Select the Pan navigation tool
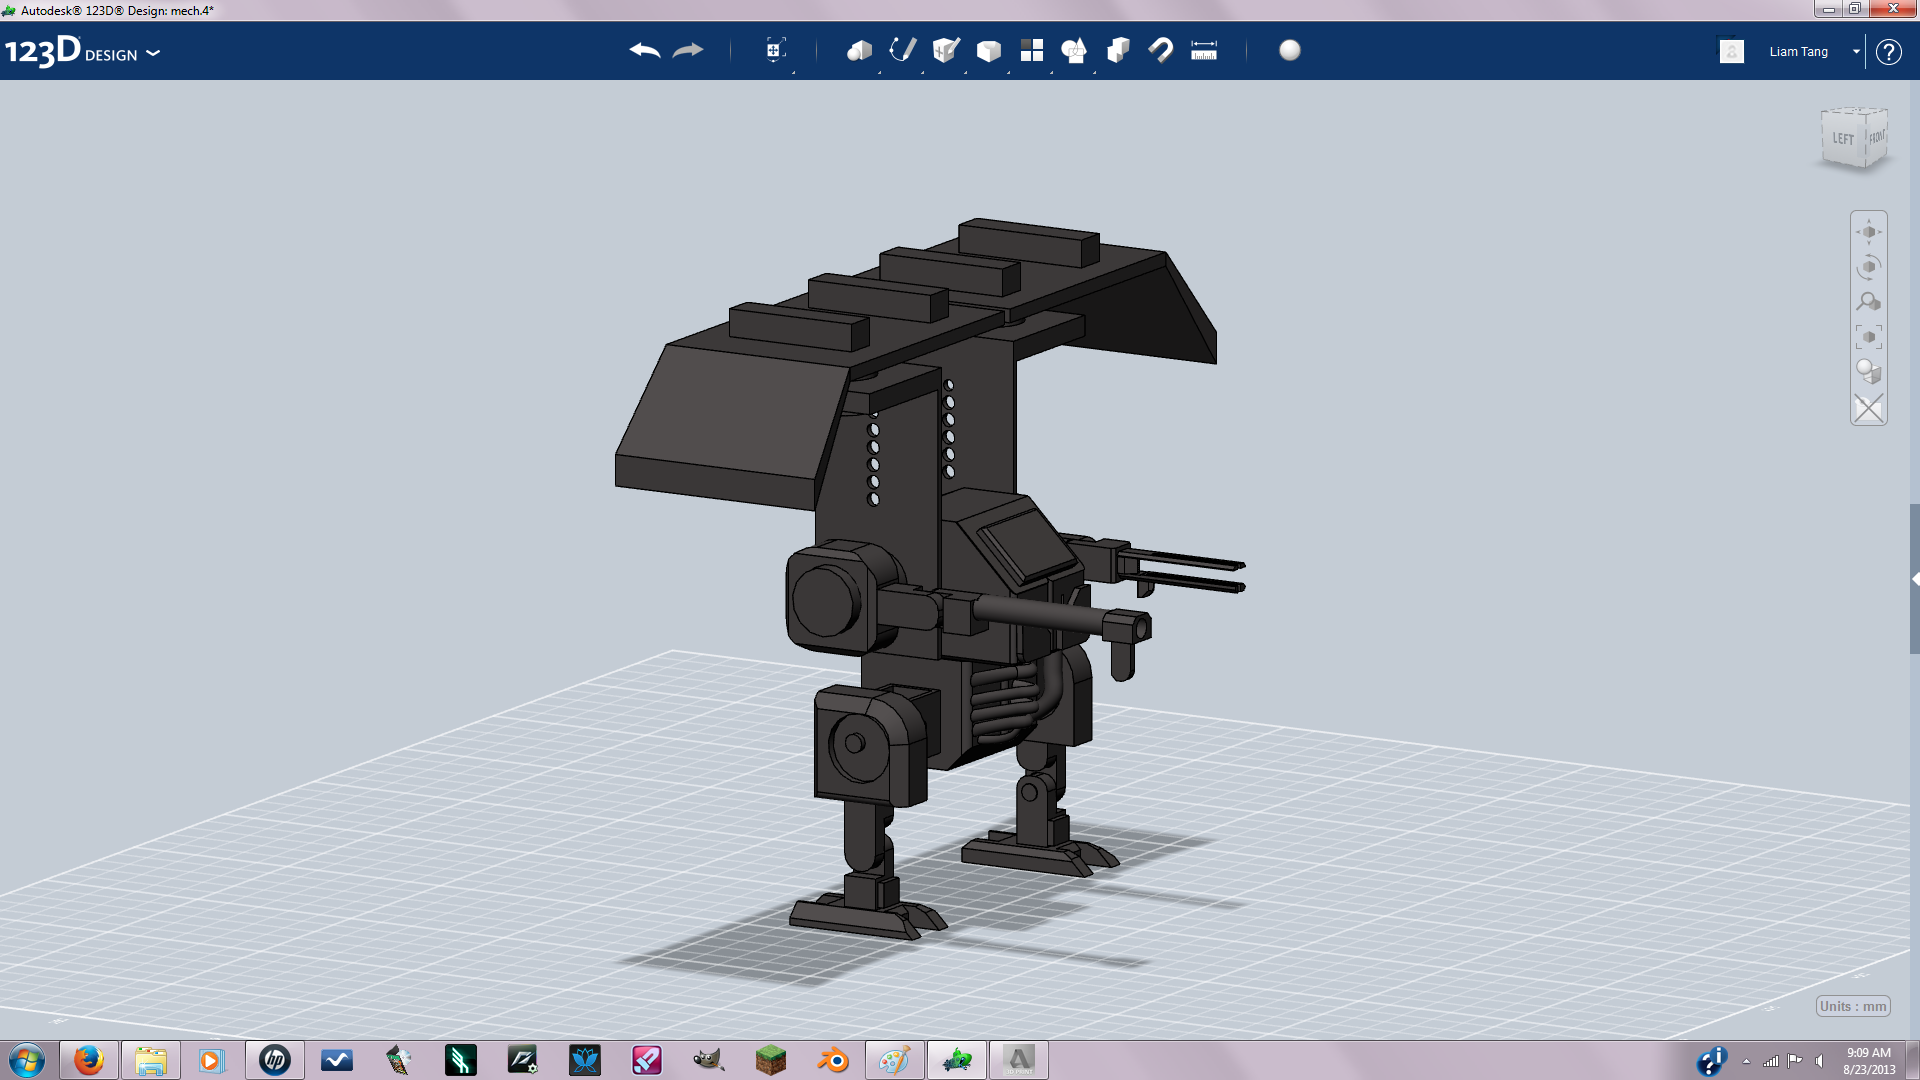Screen dimensions: 1920x1080 coord(1869,232)
